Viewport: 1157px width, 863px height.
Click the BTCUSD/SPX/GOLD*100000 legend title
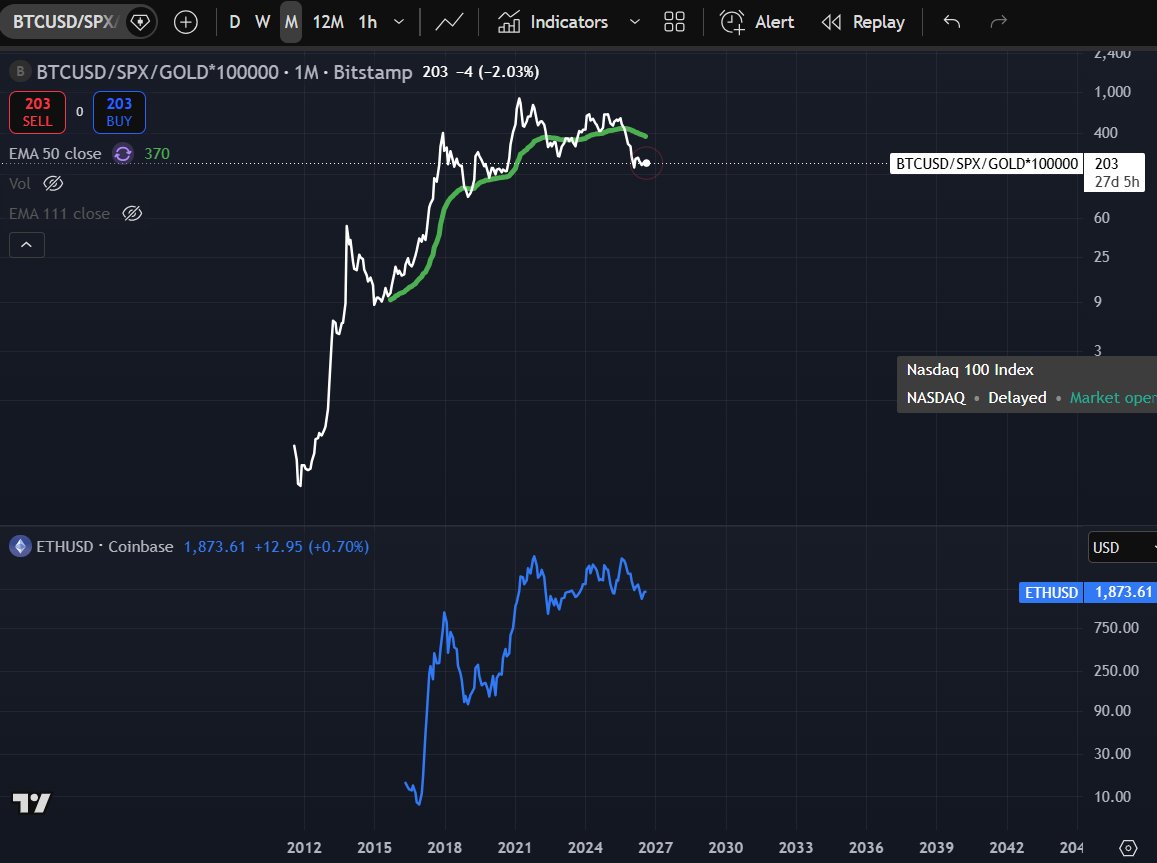[x=157, y=72]
